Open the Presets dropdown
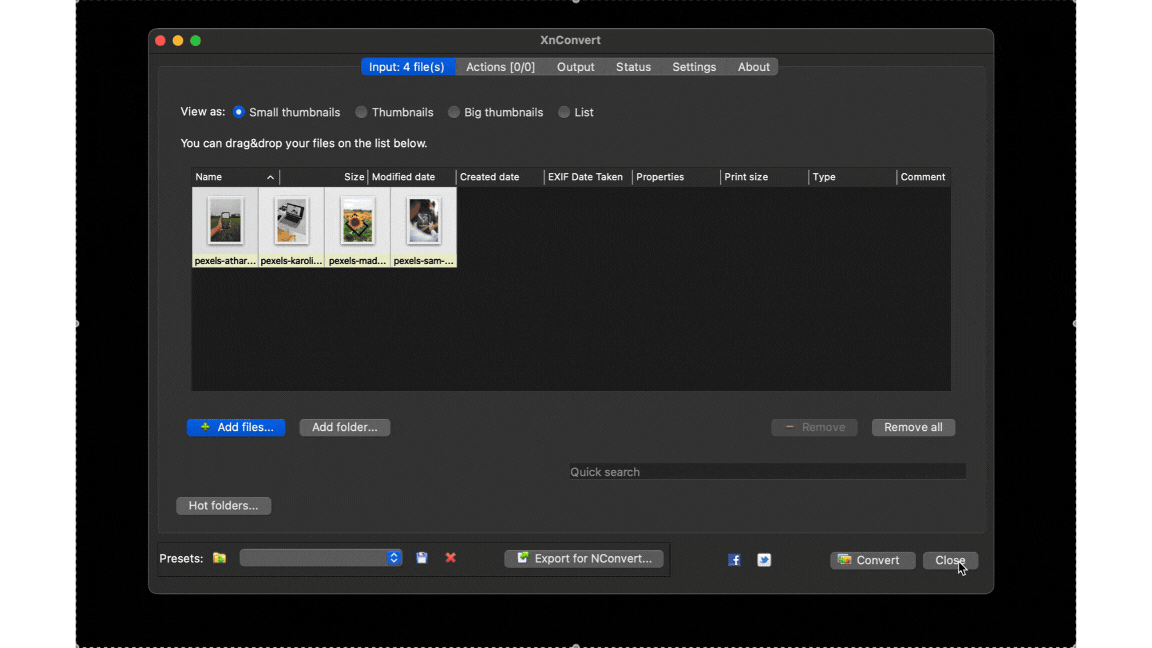 tap(320, 558)
